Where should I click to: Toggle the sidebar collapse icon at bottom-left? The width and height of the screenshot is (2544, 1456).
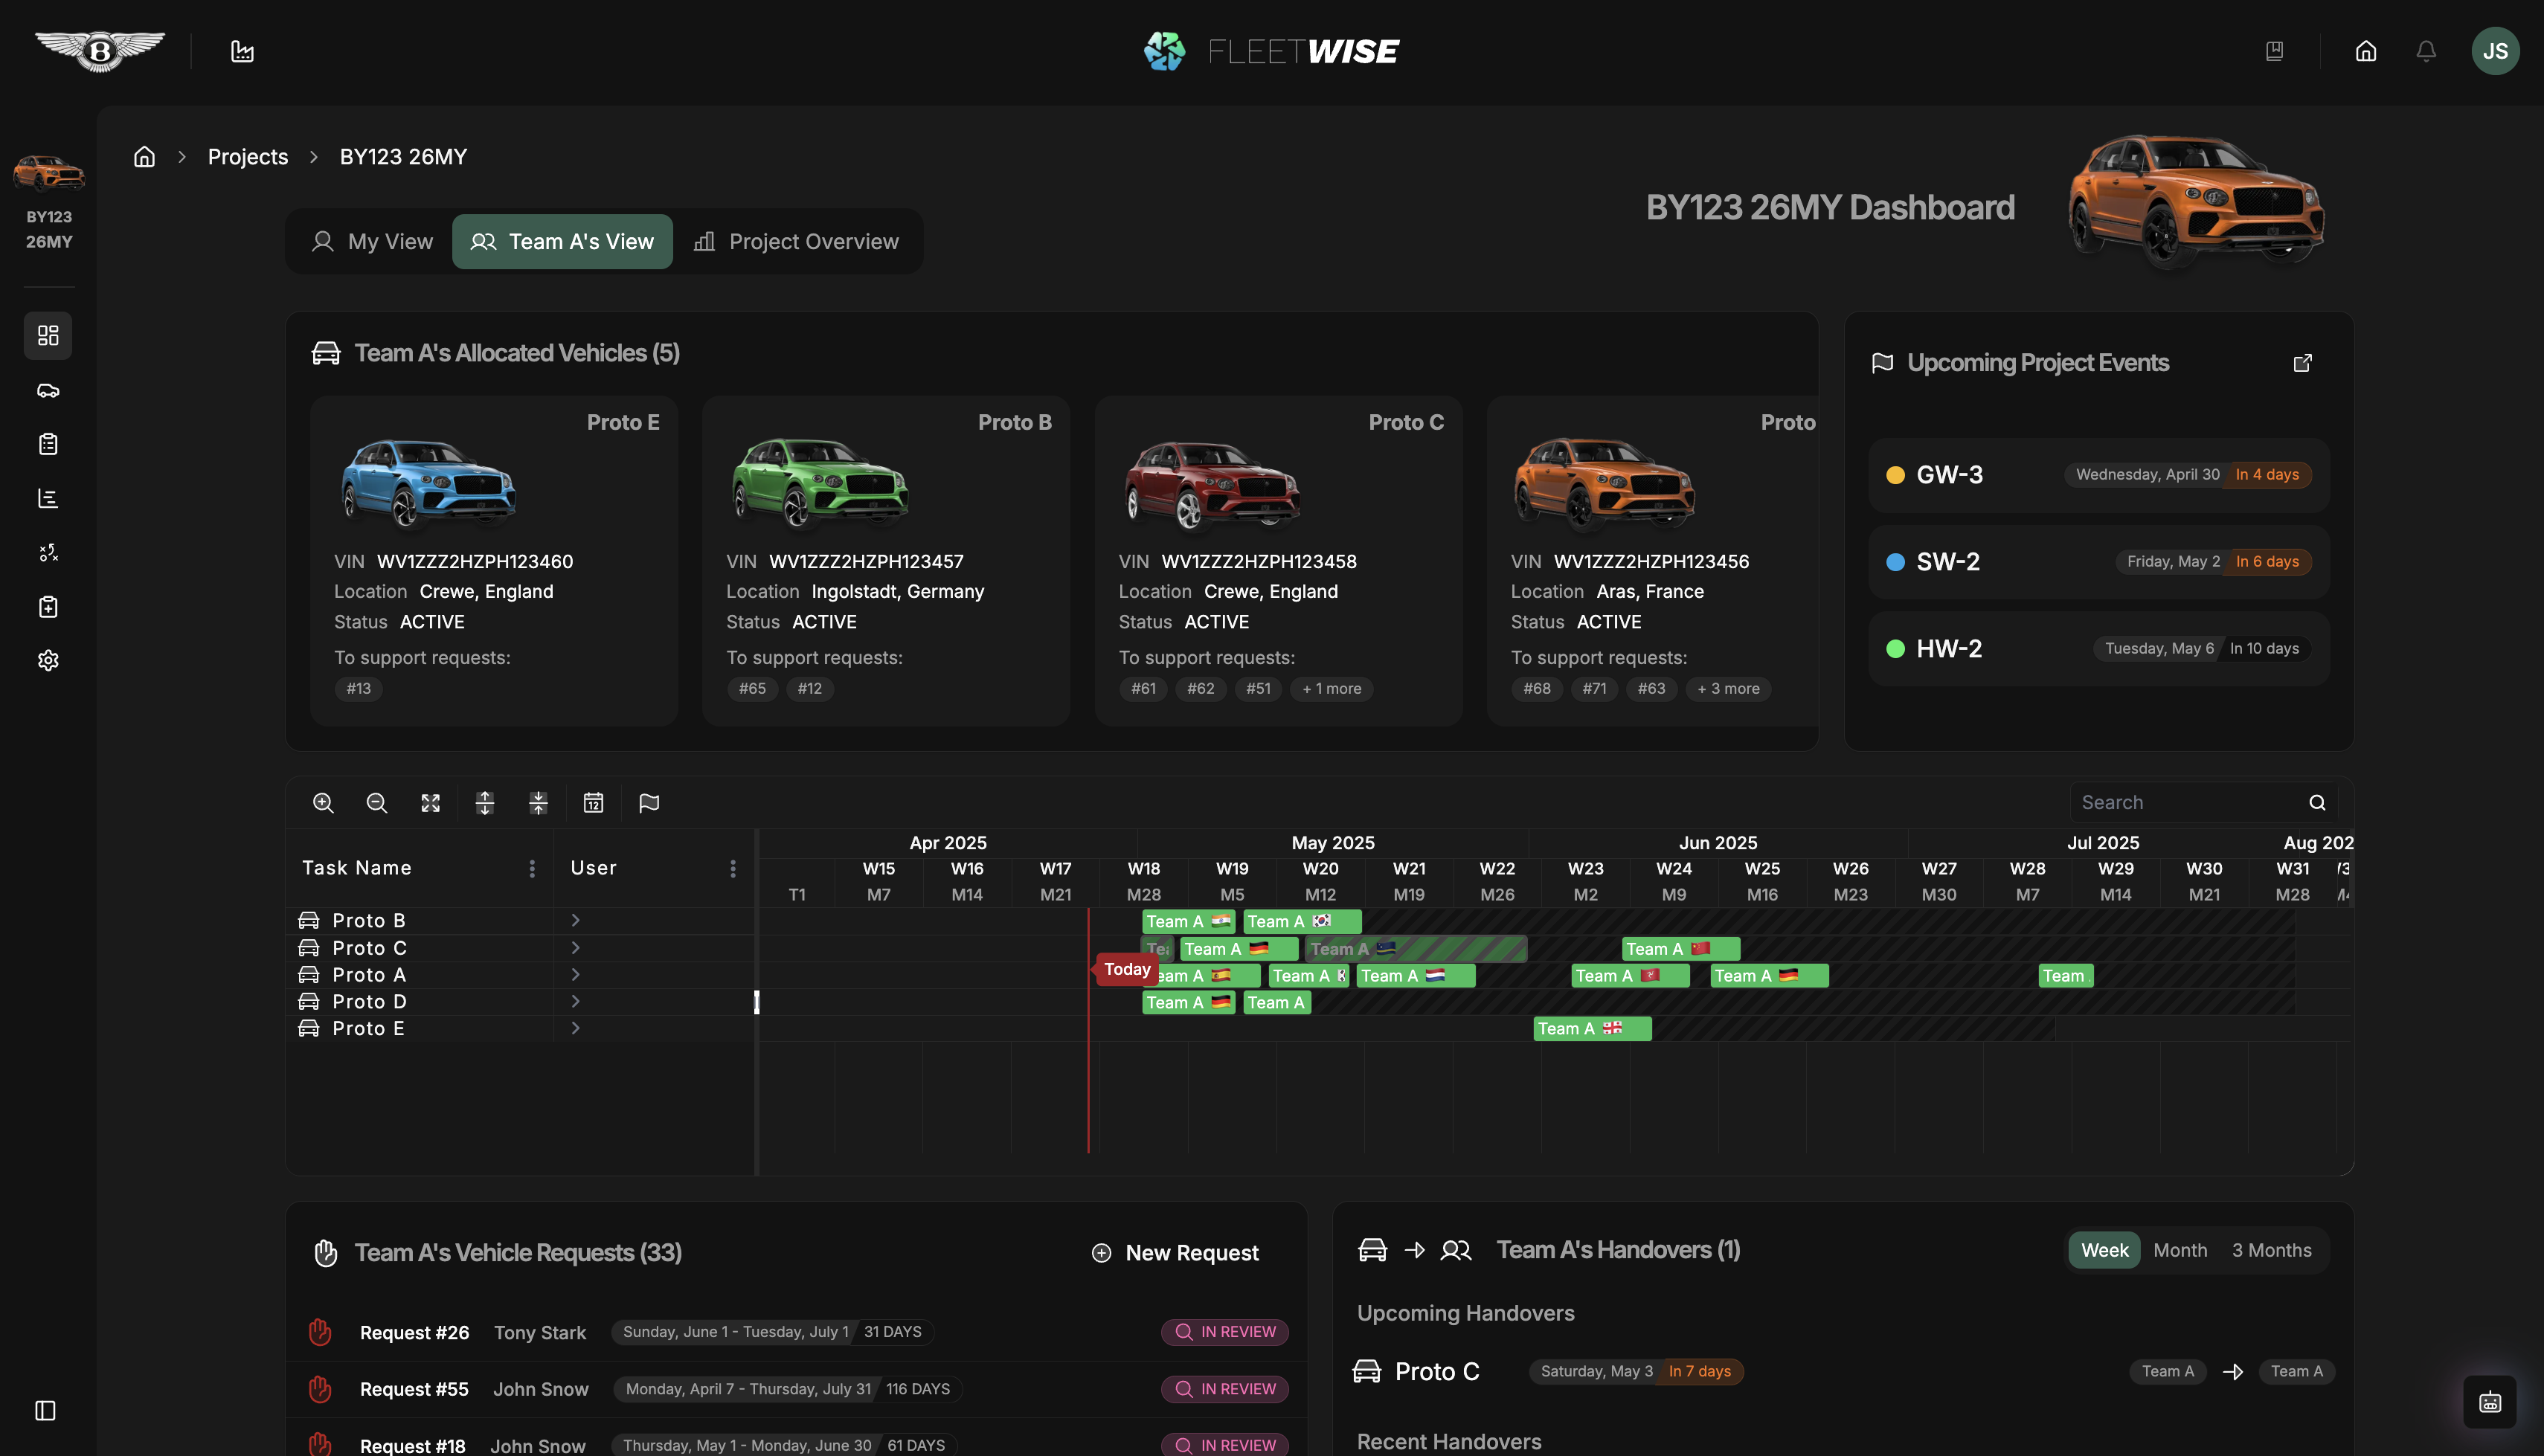pos(45,1410)
